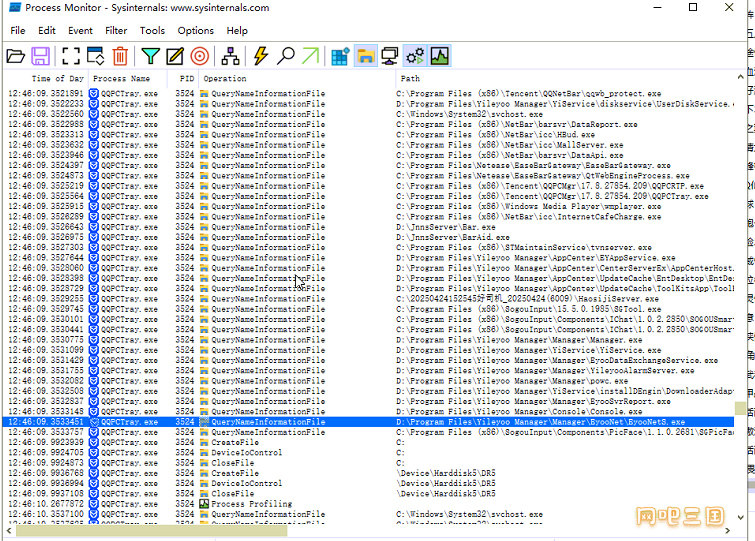Toggle Show Profiling Events
The height and width of the screenshot is (541, 755).
click(x=440, y=56)
